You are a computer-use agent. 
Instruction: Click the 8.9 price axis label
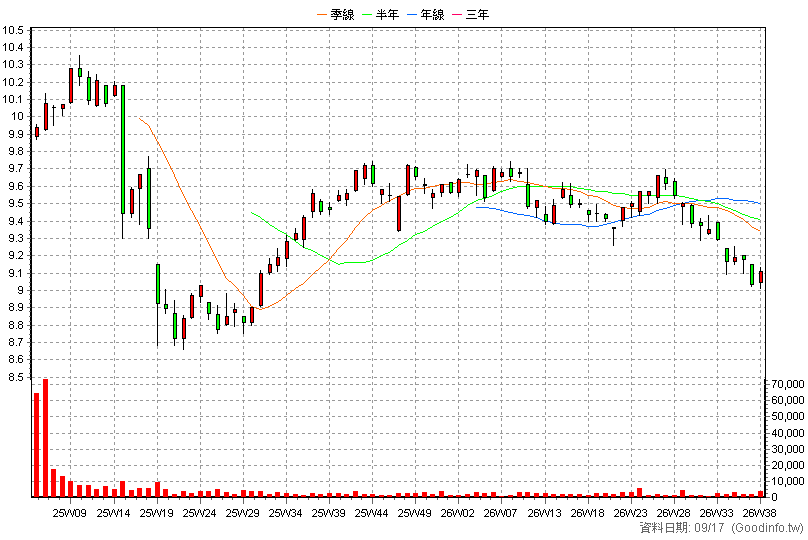(16, 308)
